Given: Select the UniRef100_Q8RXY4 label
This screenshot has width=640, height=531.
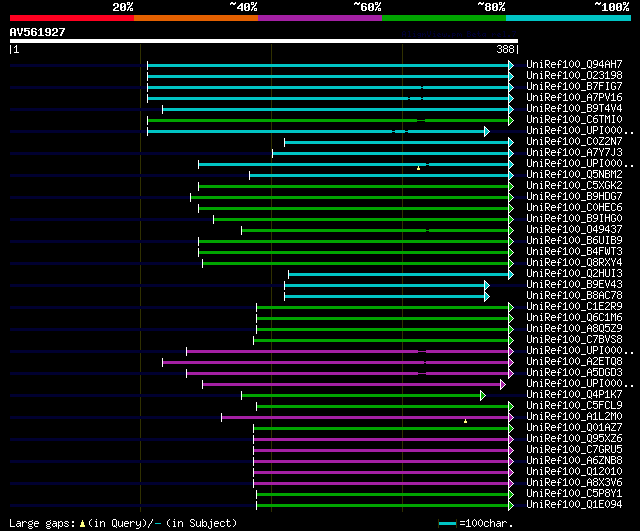Looking at the screenshot, I should [574, 263].
